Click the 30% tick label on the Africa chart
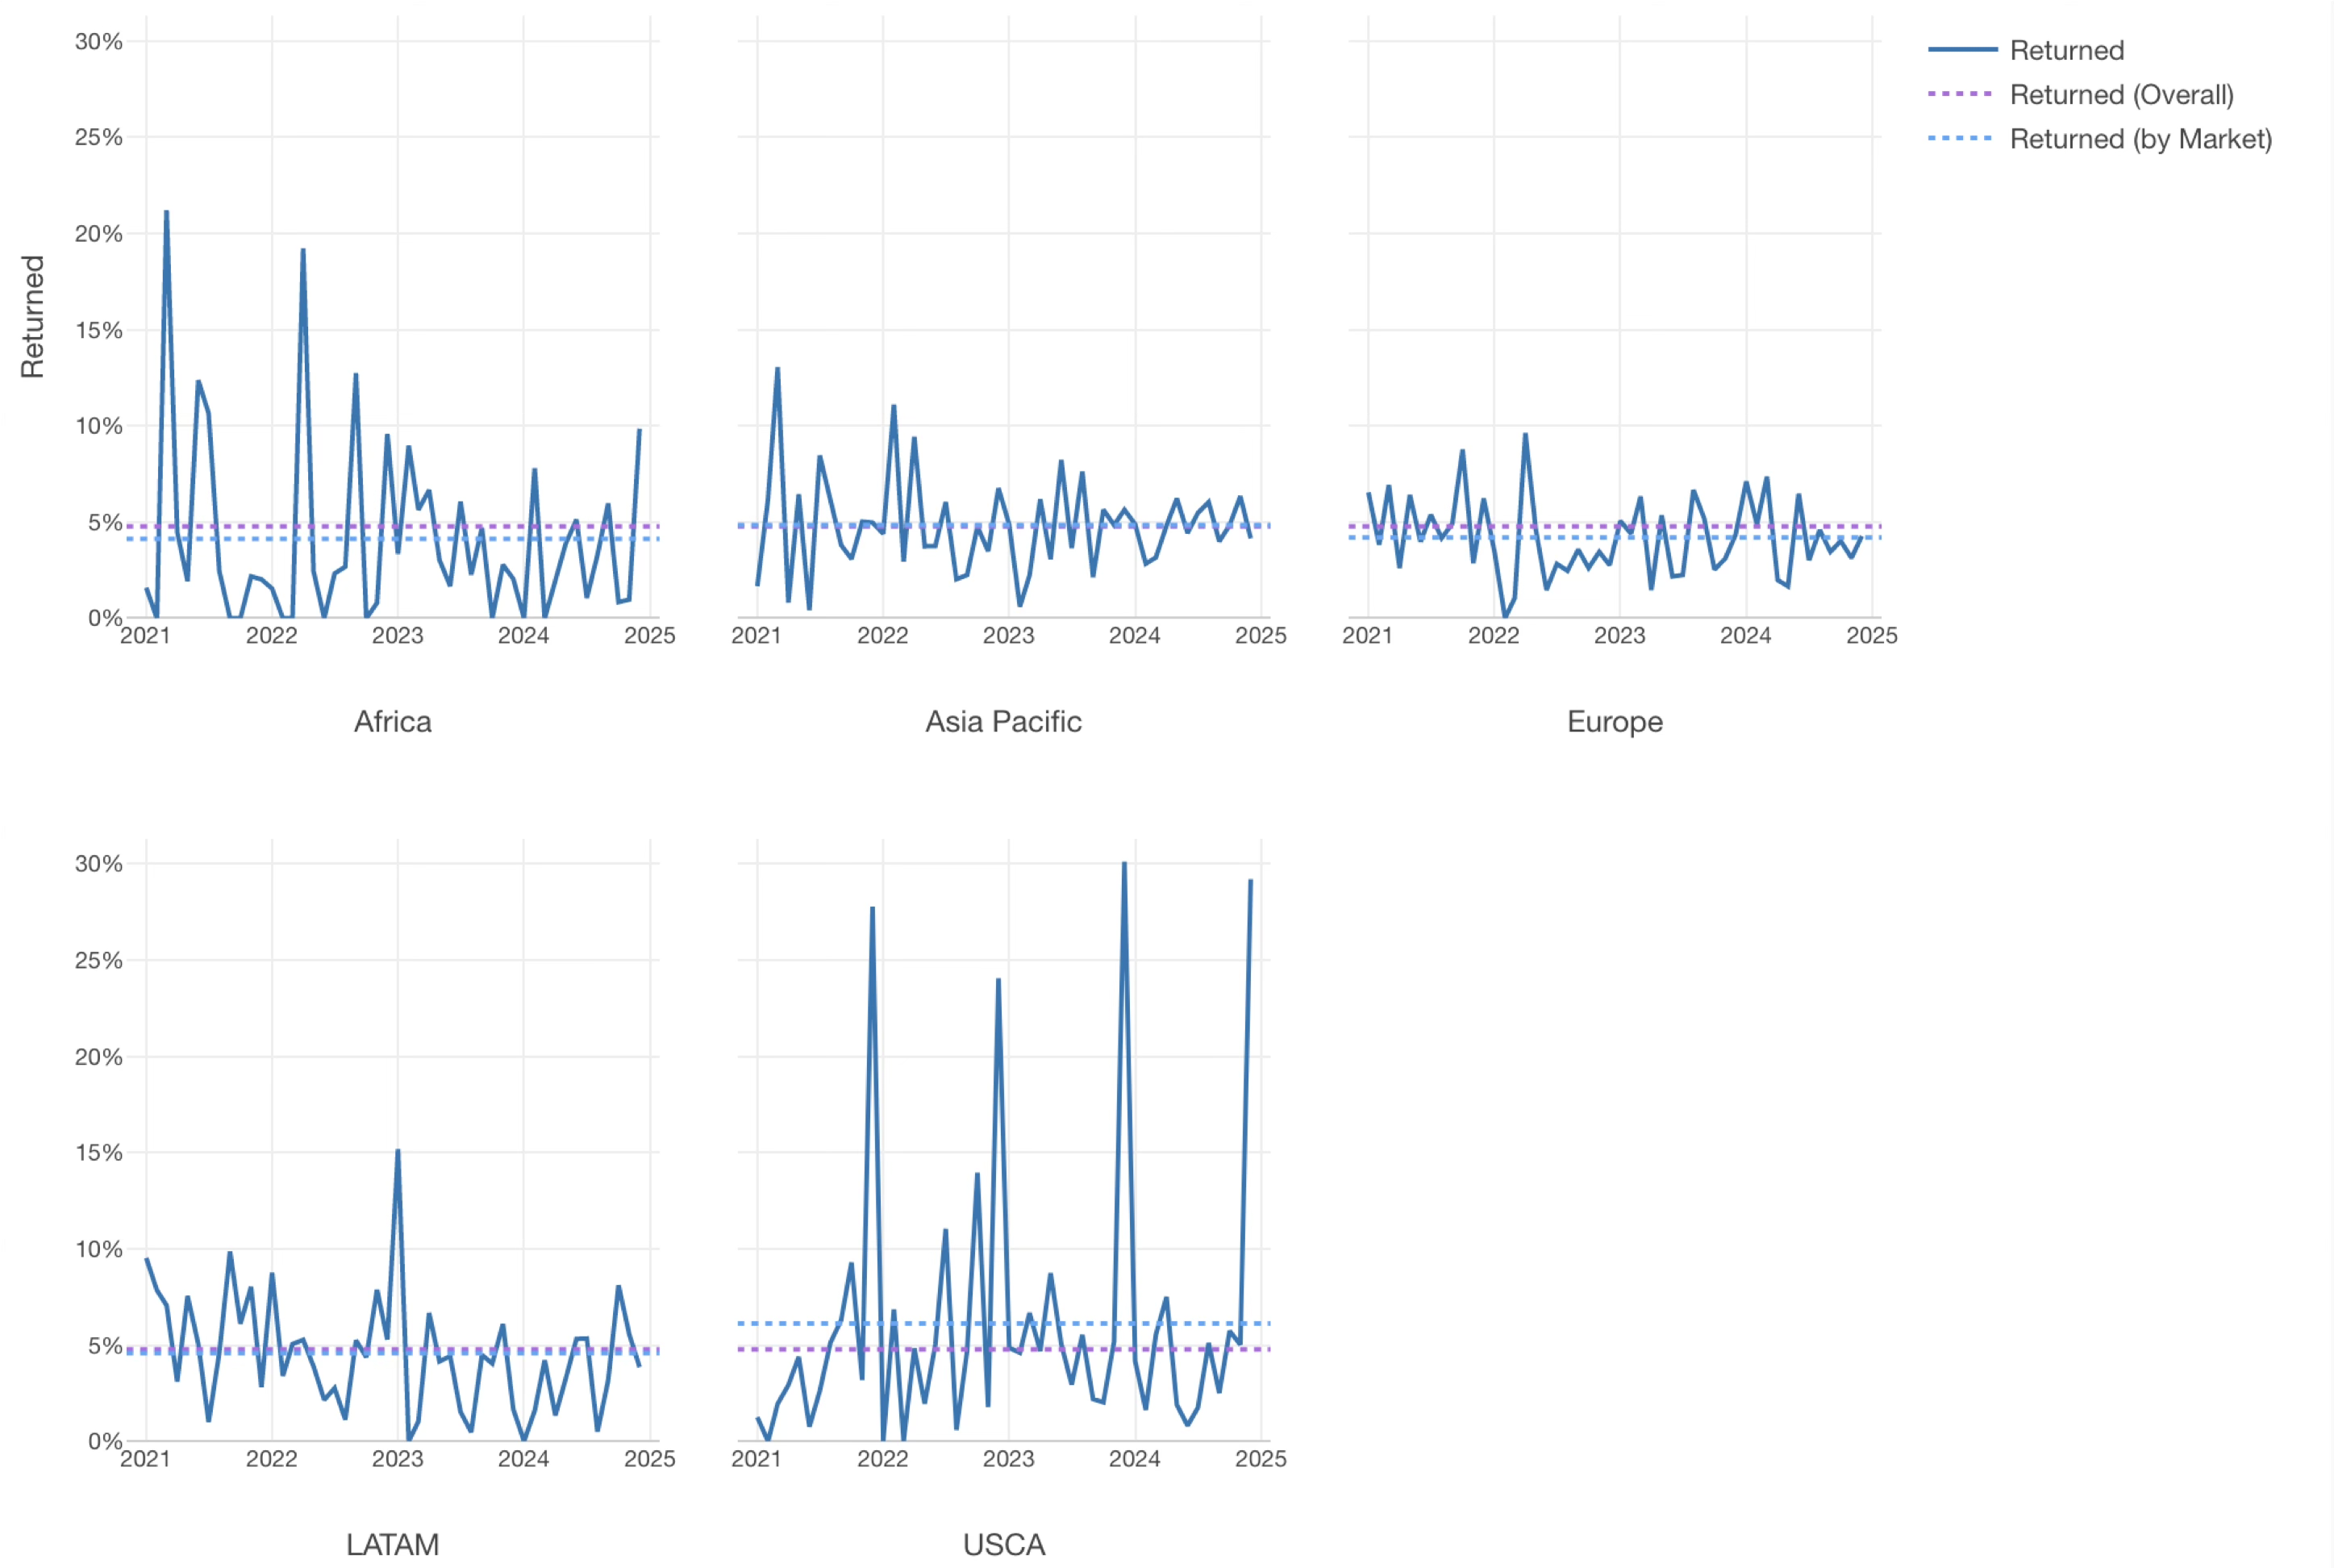This screenshot has width=2334, height=1568. tap(99, 41)
